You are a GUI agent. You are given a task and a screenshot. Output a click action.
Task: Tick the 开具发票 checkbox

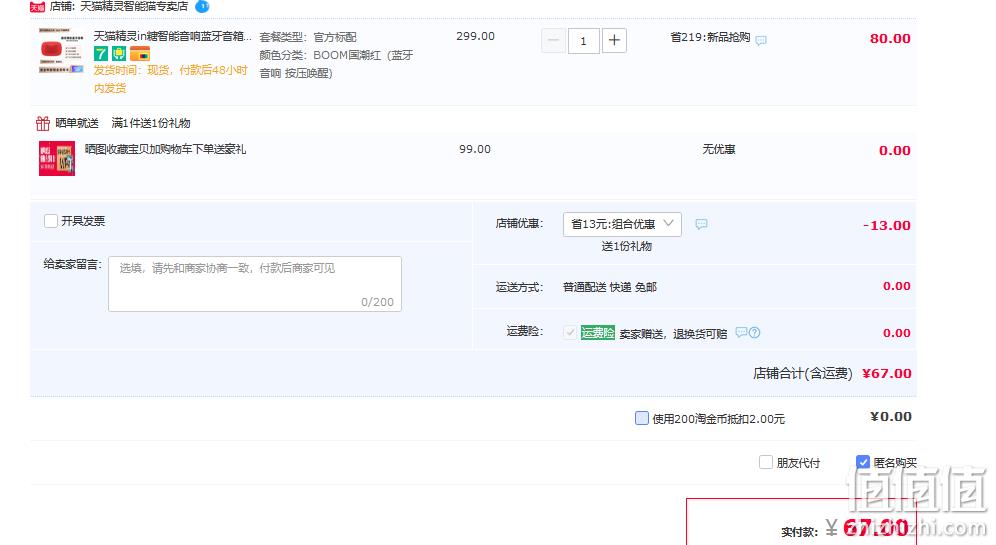(x=51, y=221)
